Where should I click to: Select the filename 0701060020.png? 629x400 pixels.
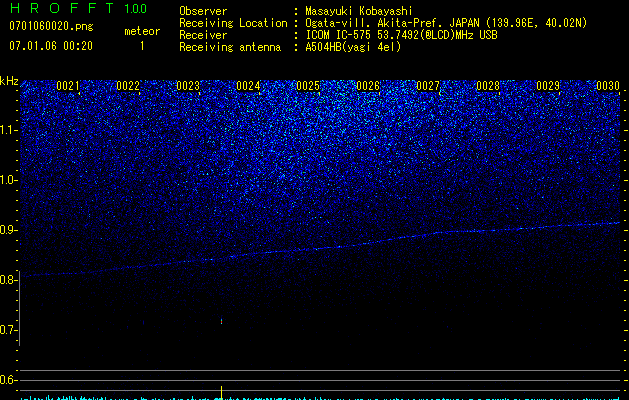click(51, 26)
